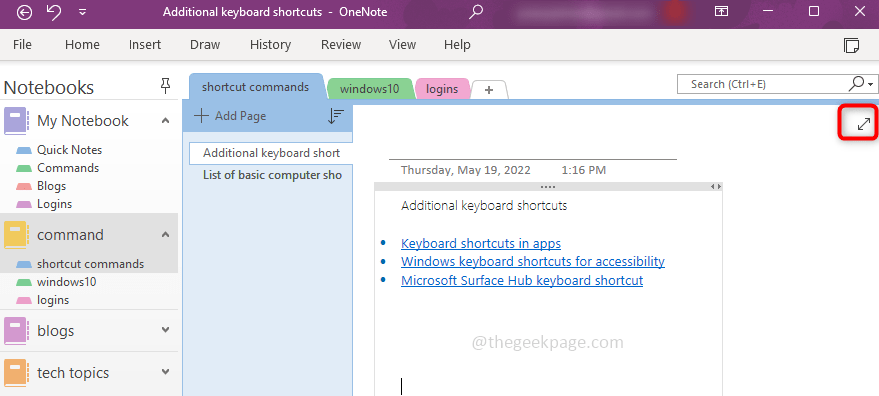Expand the tech topics notebook chevron
The height and width of the screenshot is (396, 879).
[x=165, y=371]
